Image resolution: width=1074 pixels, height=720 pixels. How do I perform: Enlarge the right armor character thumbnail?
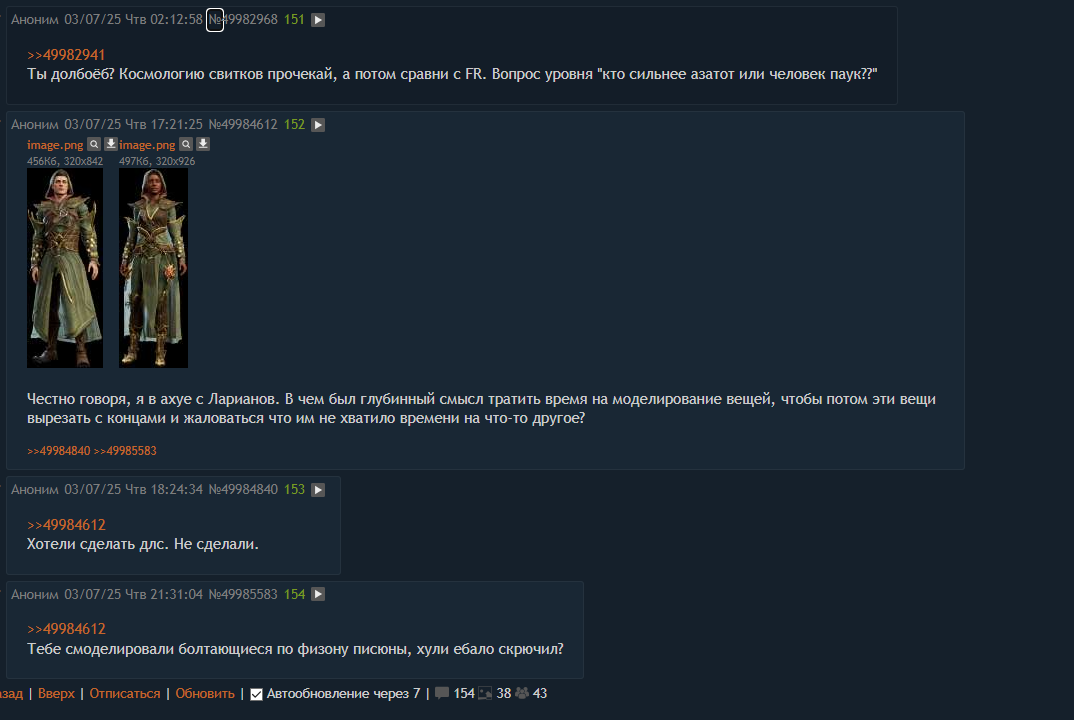tap(153, 268)
